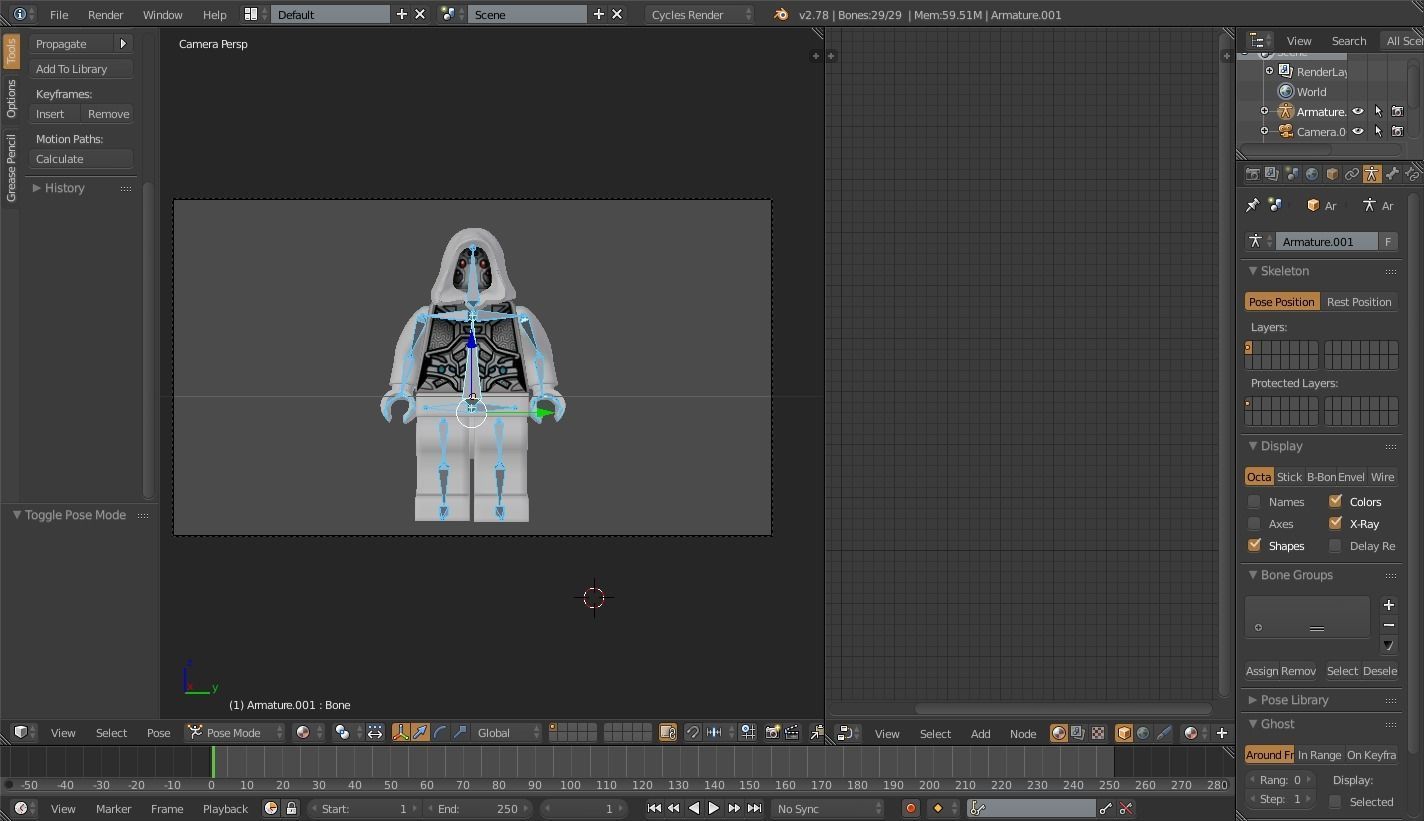1424x821 pixels.
Task: Open the Render Layers properties tab
Action: (1272, 174)
